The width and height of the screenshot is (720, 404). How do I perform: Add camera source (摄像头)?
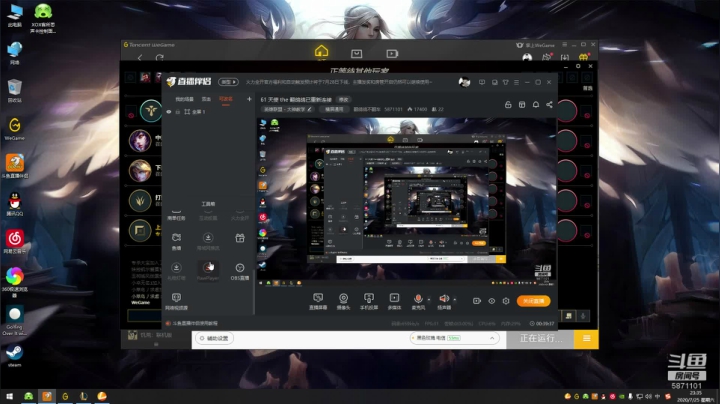343,301
